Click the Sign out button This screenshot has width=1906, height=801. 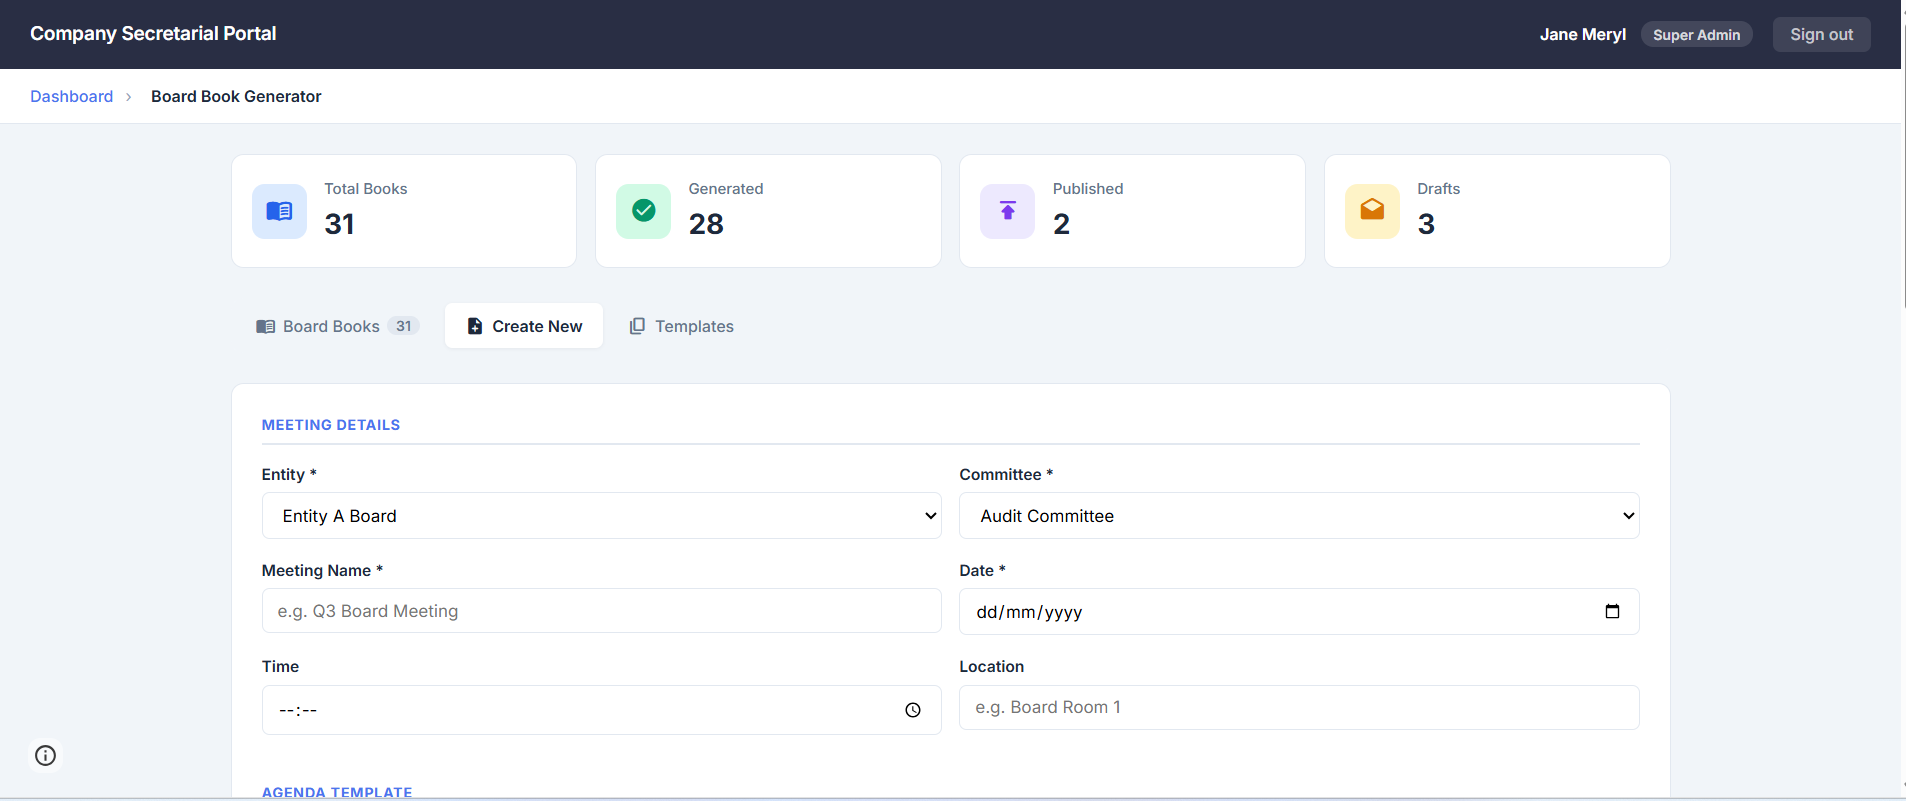[x=1821, y=35]
